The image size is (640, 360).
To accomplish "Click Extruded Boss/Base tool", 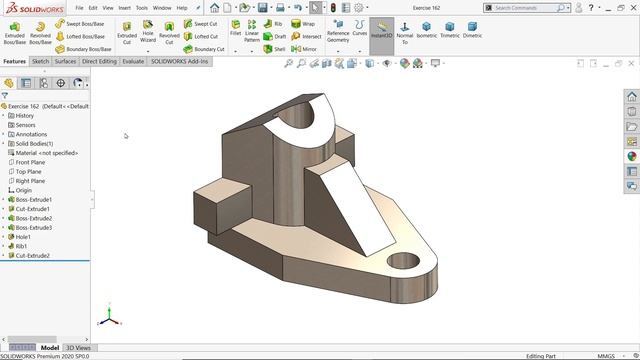I will pos(15,33).
